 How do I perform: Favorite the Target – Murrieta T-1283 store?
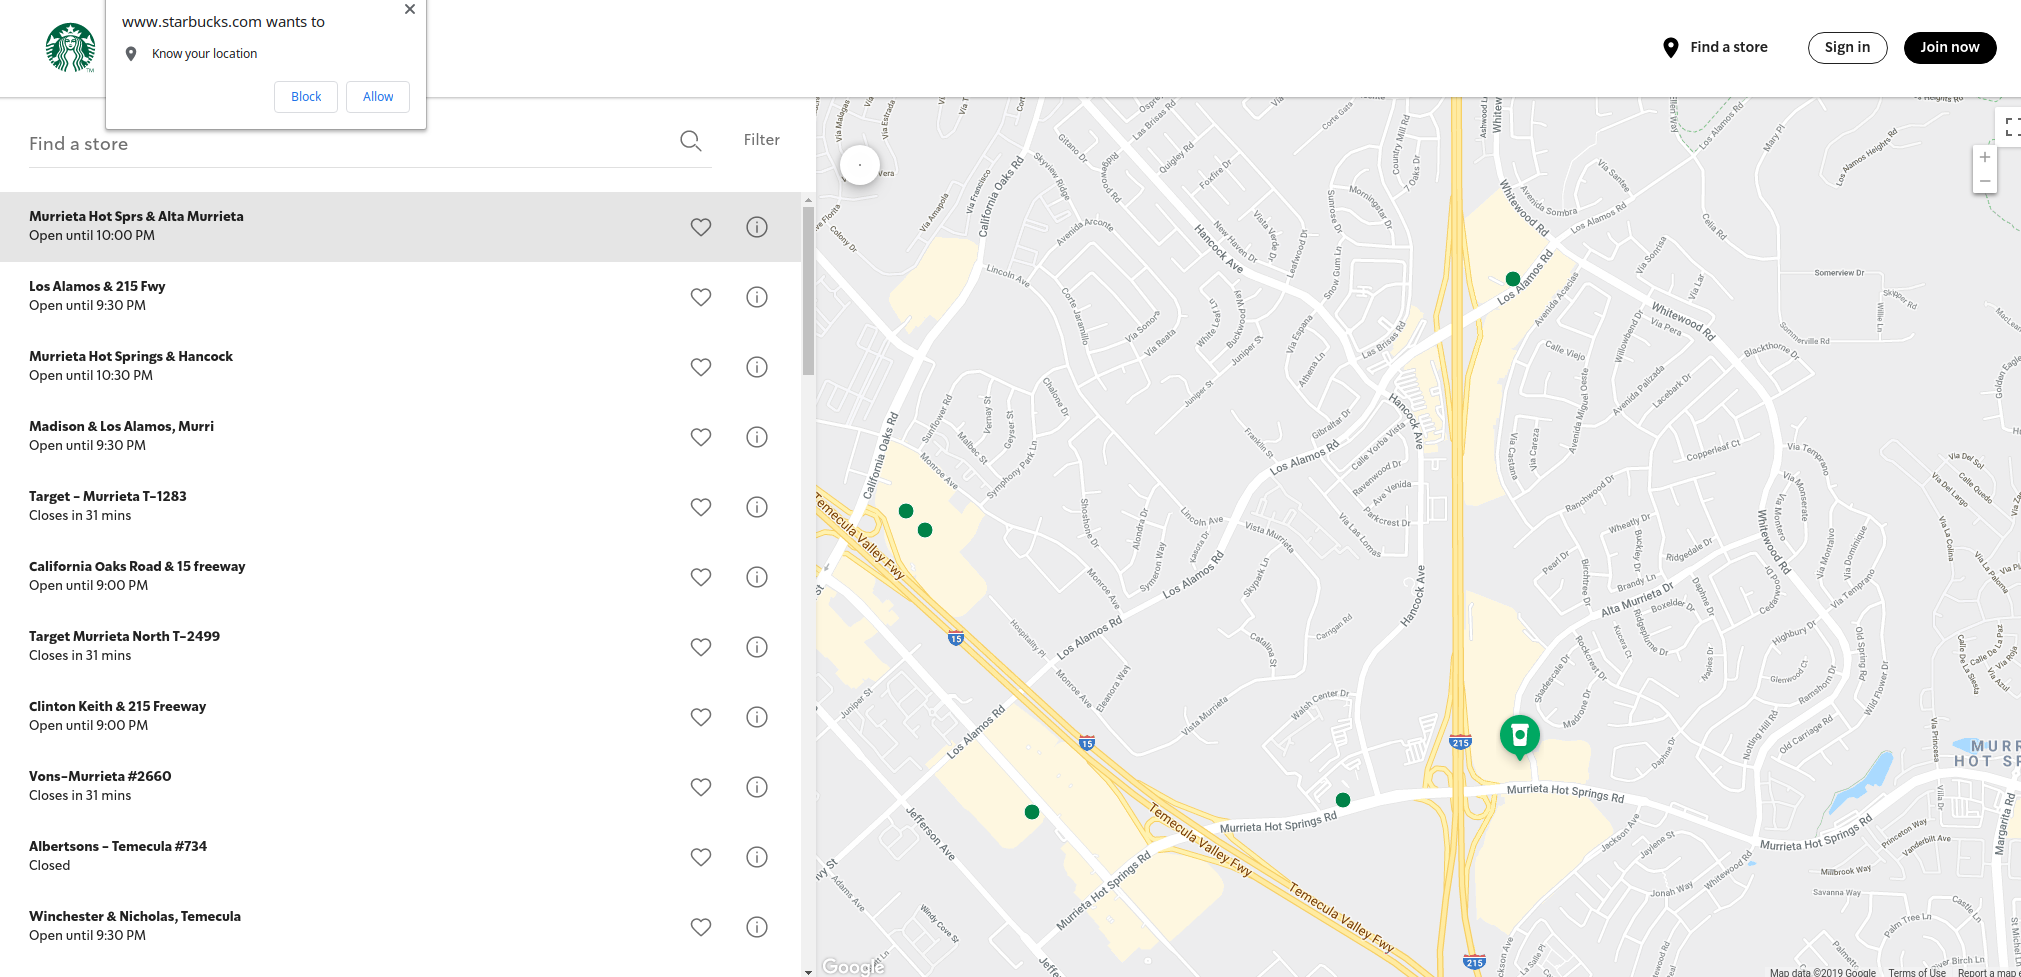click(x=700, y=507)
